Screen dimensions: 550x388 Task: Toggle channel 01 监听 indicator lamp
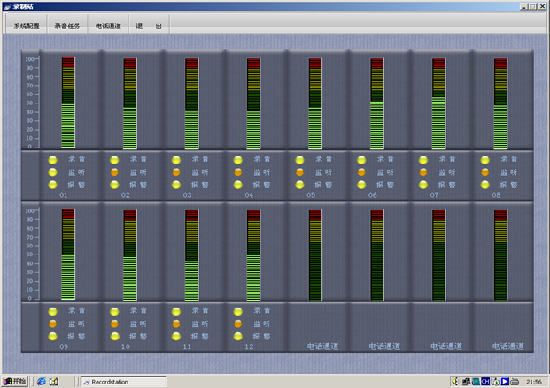pos(53,172)
